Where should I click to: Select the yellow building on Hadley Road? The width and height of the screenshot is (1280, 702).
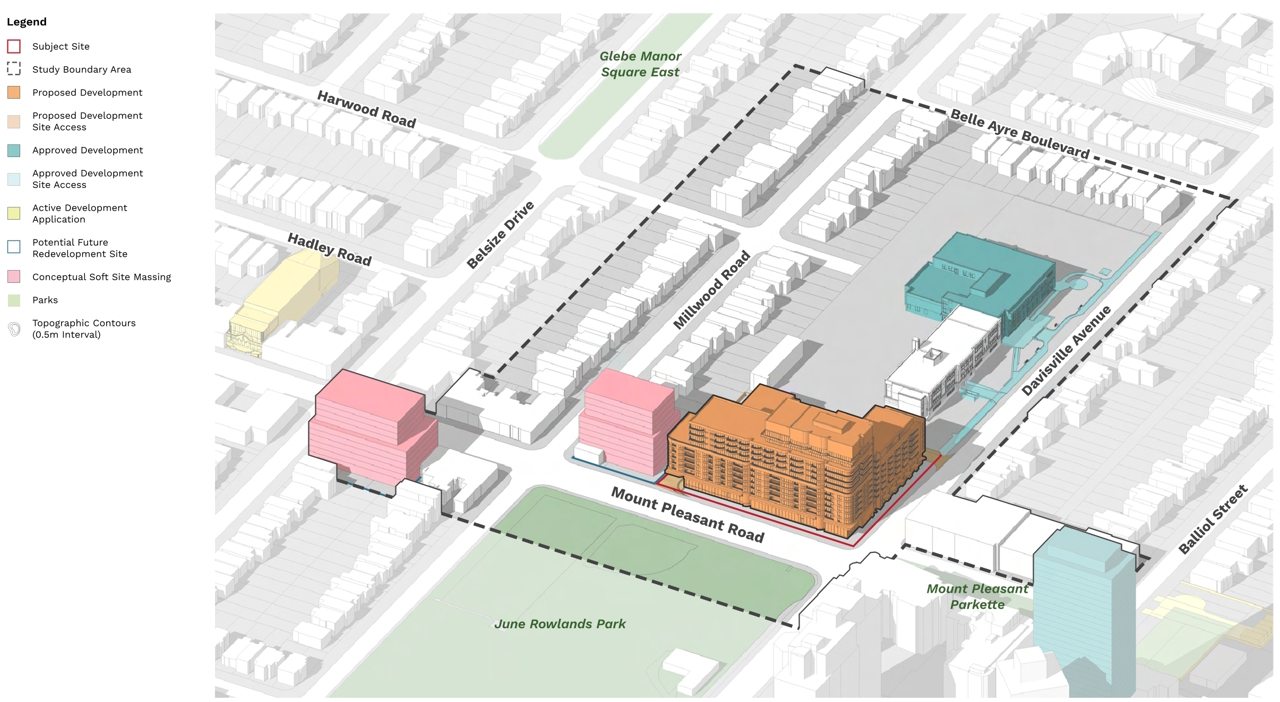[285, 295]
